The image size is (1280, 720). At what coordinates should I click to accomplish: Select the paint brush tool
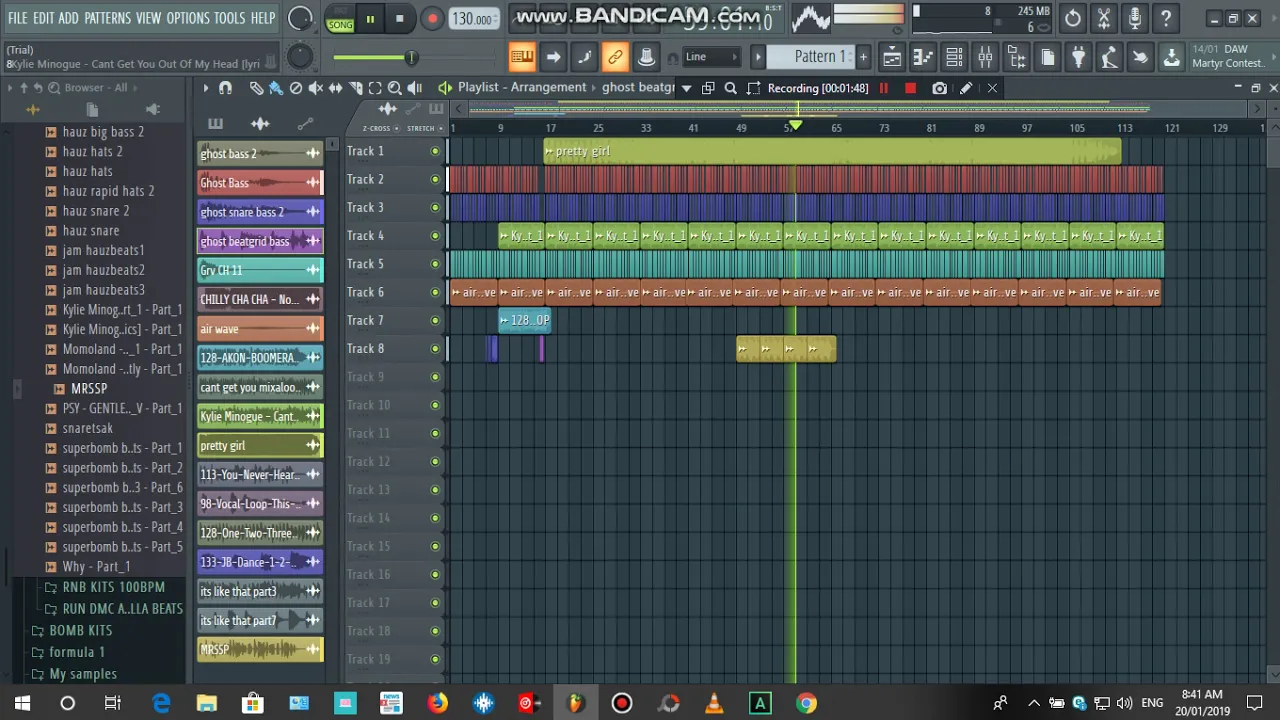(276, 88)
